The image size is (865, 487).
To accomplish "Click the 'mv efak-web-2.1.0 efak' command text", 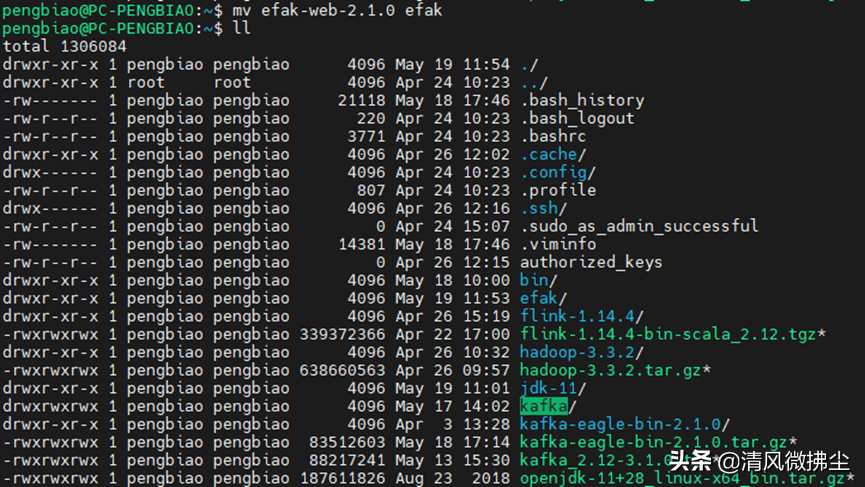I will tap(343, 10).
